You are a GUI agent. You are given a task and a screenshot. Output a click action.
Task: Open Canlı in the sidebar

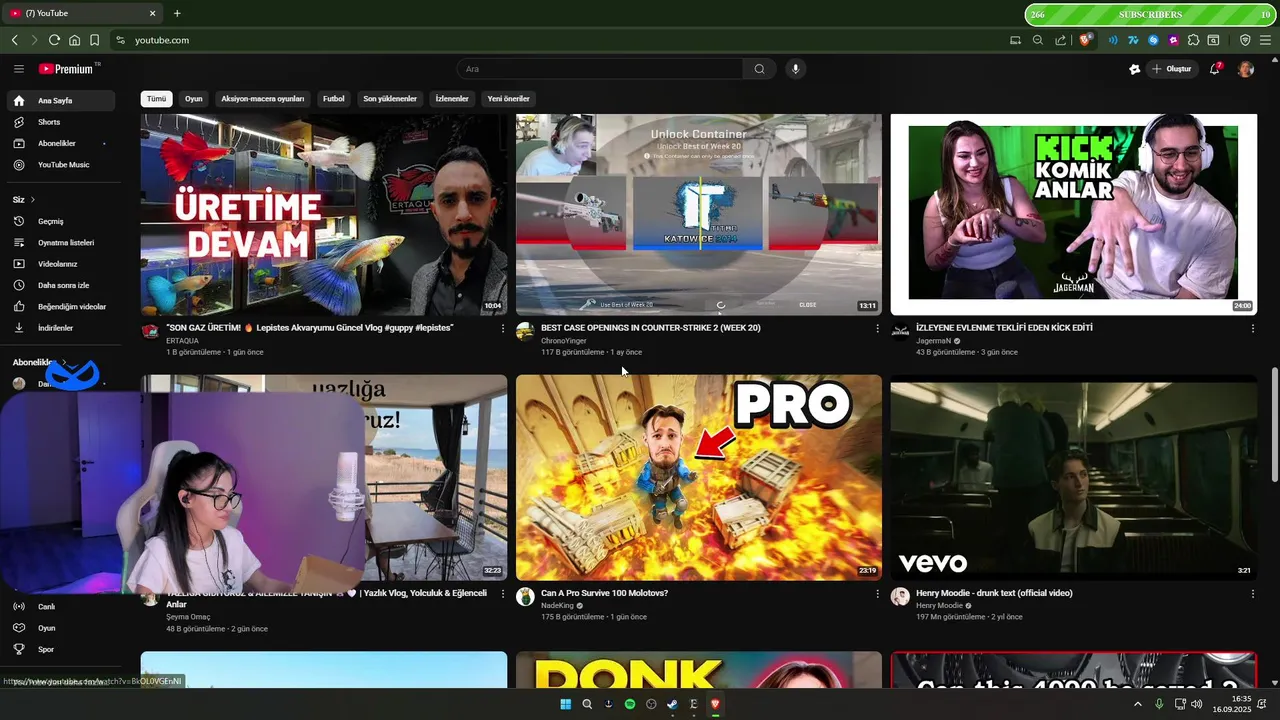[60, 607]
